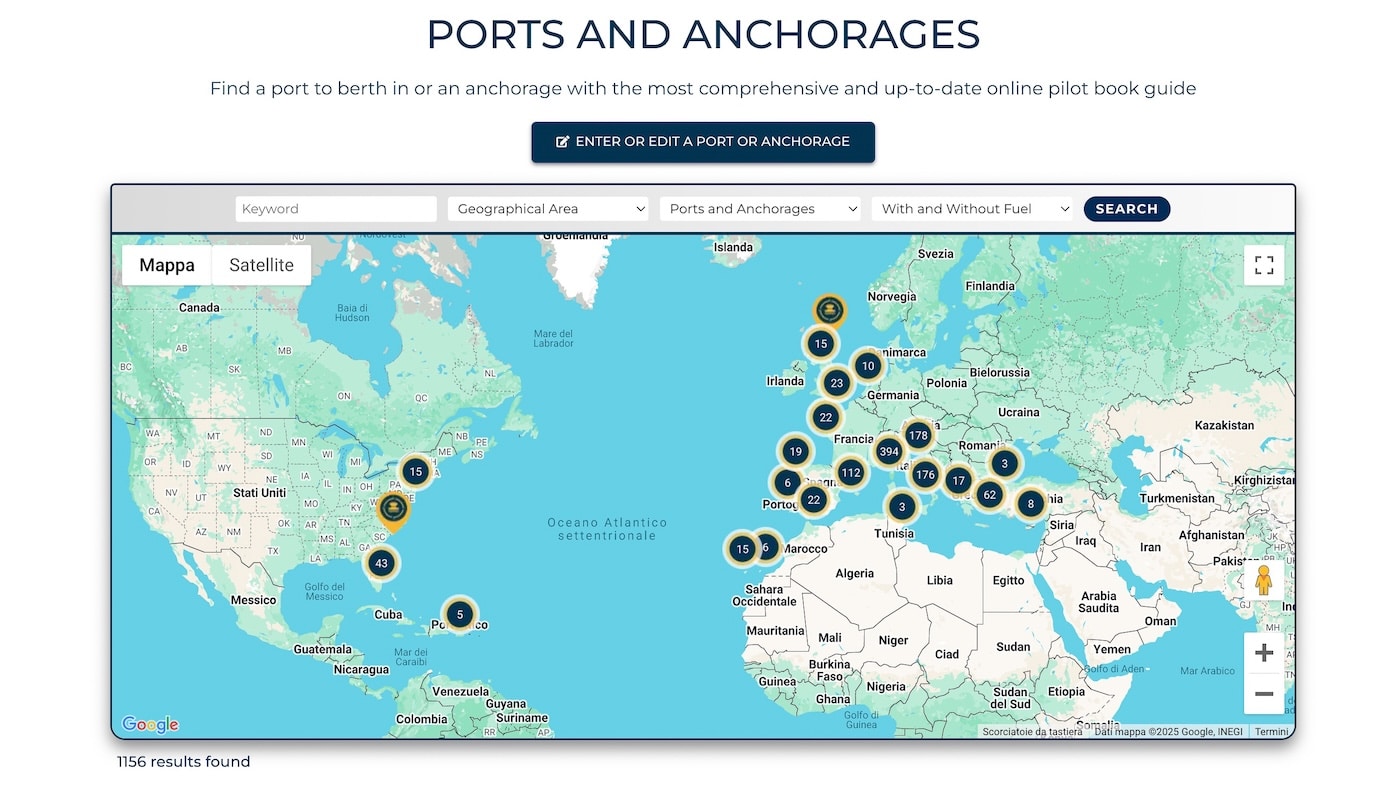1400x788 pixels.
Task: Click the Search button
Action: point(1126,209)
